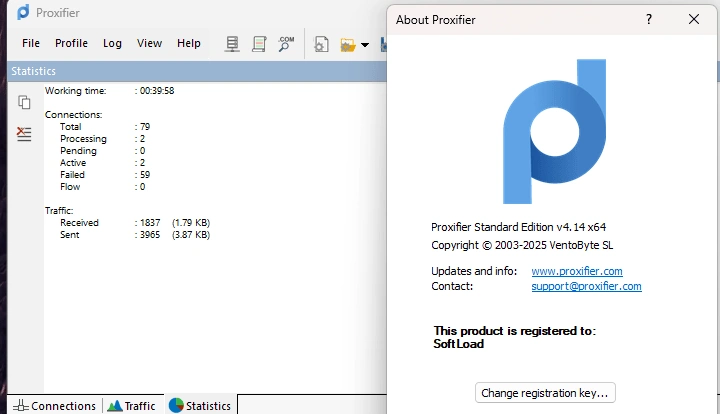Image resolution: width=720 pixels, height=414 pixels.
Task: Open Proxification Rules scroll icon
Action: 259,44
